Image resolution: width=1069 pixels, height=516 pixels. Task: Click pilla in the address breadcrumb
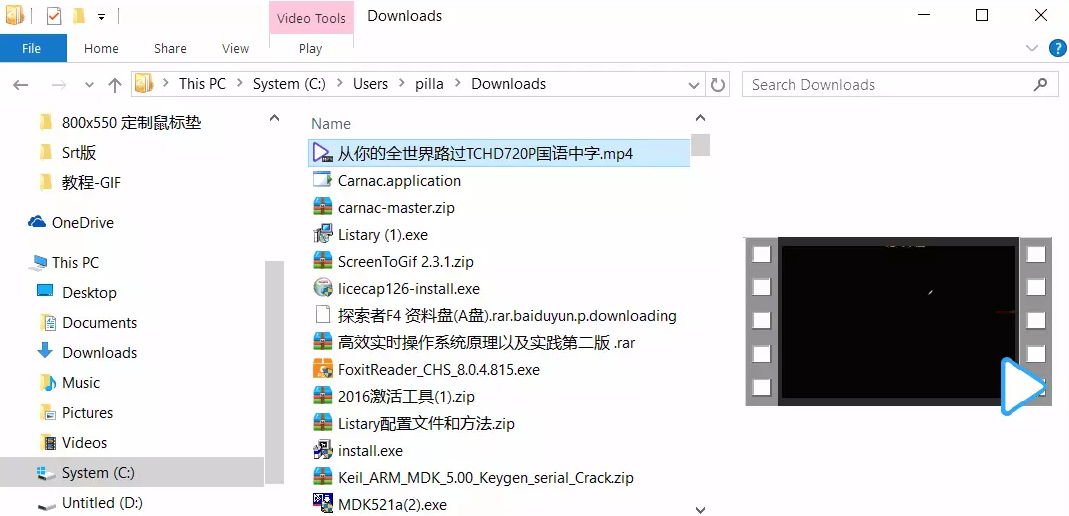pos(430,84)
